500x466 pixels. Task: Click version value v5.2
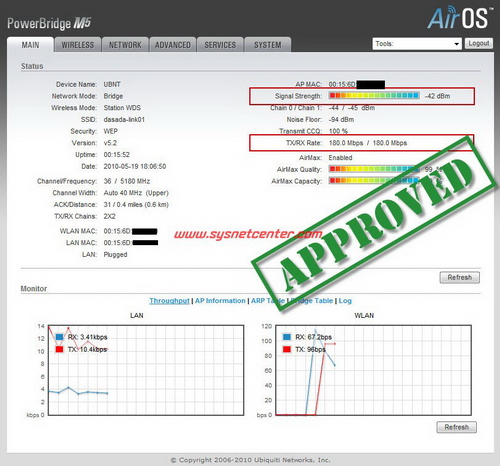point(110,143)
